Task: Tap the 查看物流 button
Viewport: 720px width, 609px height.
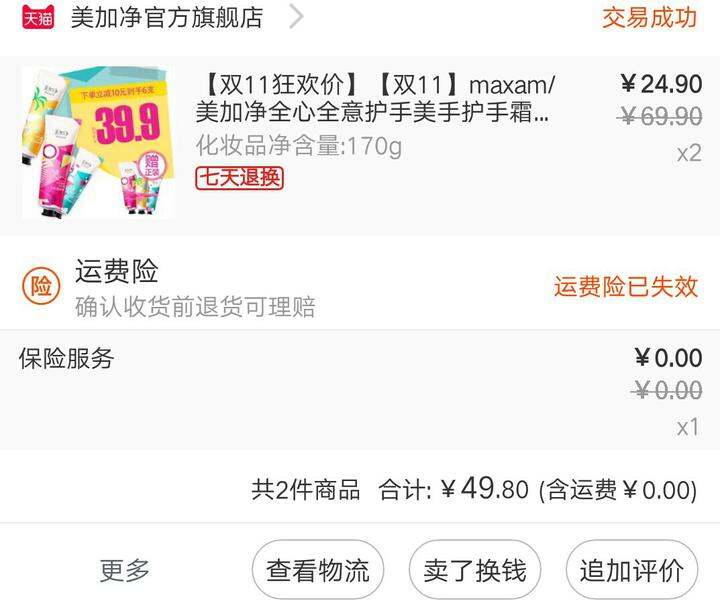Action: (x=318, y=570)
